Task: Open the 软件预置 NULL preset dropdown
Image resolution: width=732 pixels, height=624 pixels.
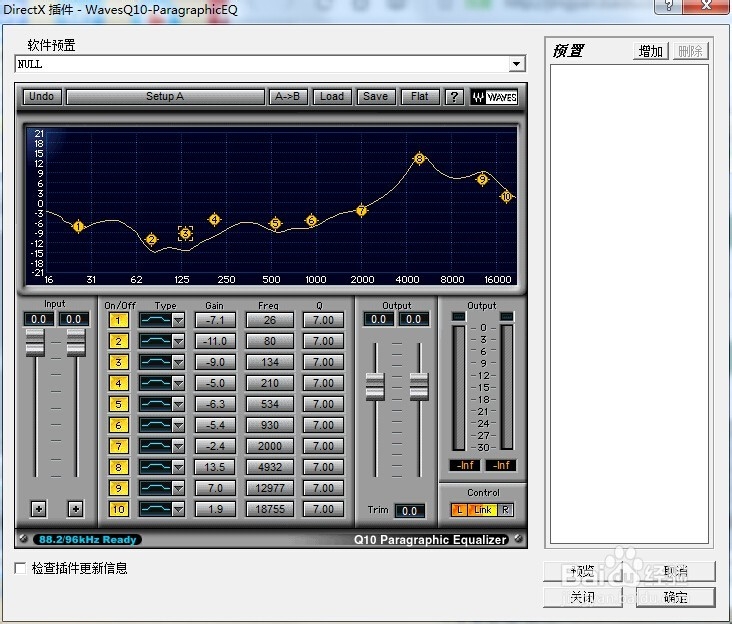Action: point(516,64)
